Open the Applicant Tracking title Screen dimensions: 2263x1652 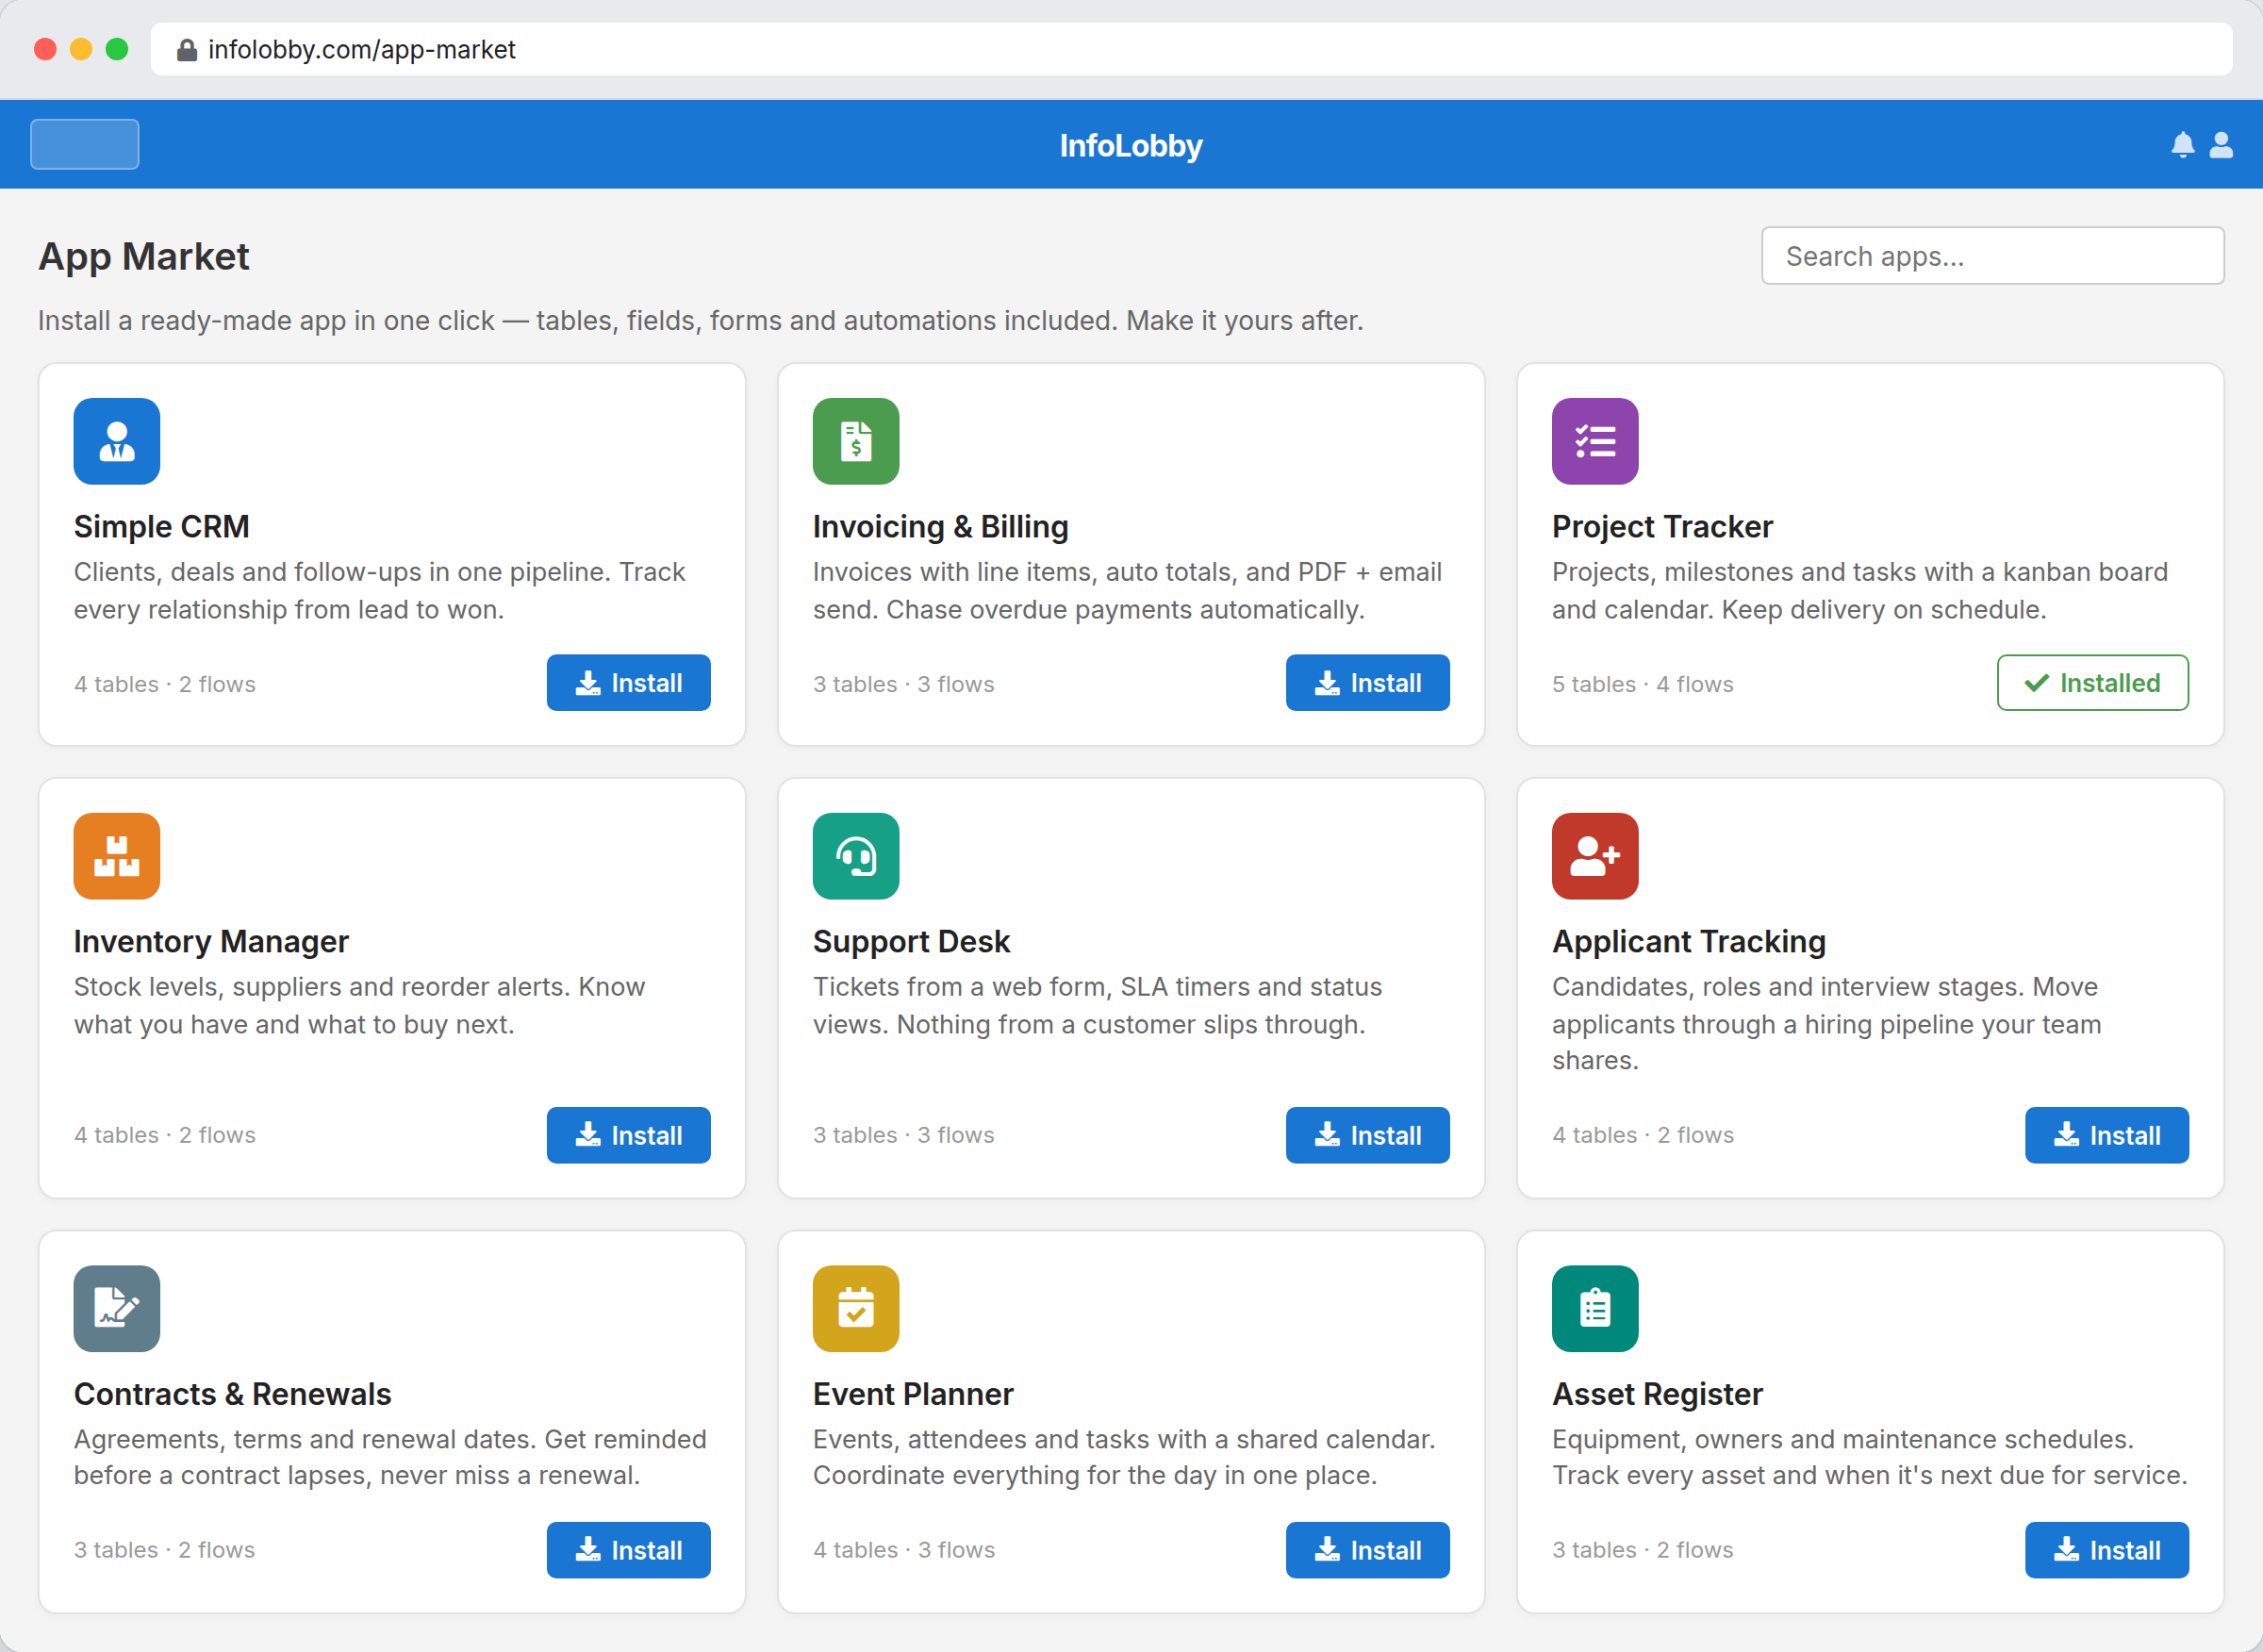click(1688, 942)
